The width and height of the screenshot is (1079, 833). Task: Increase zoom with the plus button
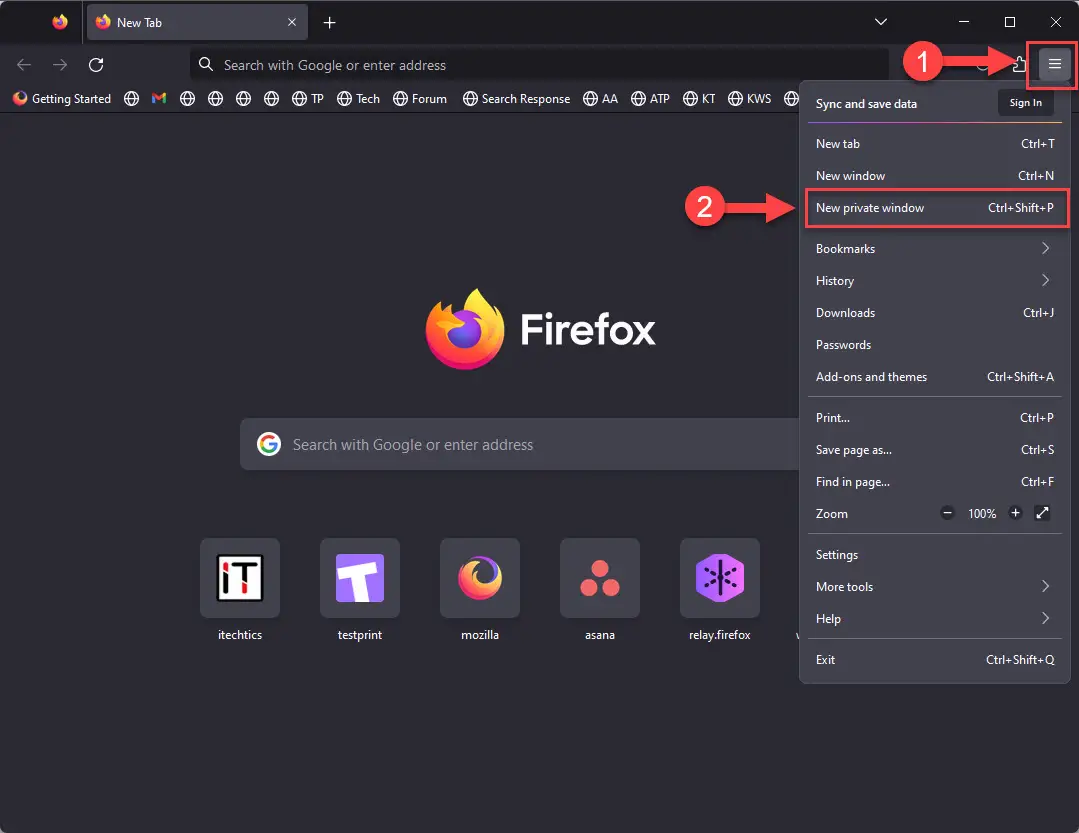1015,513
